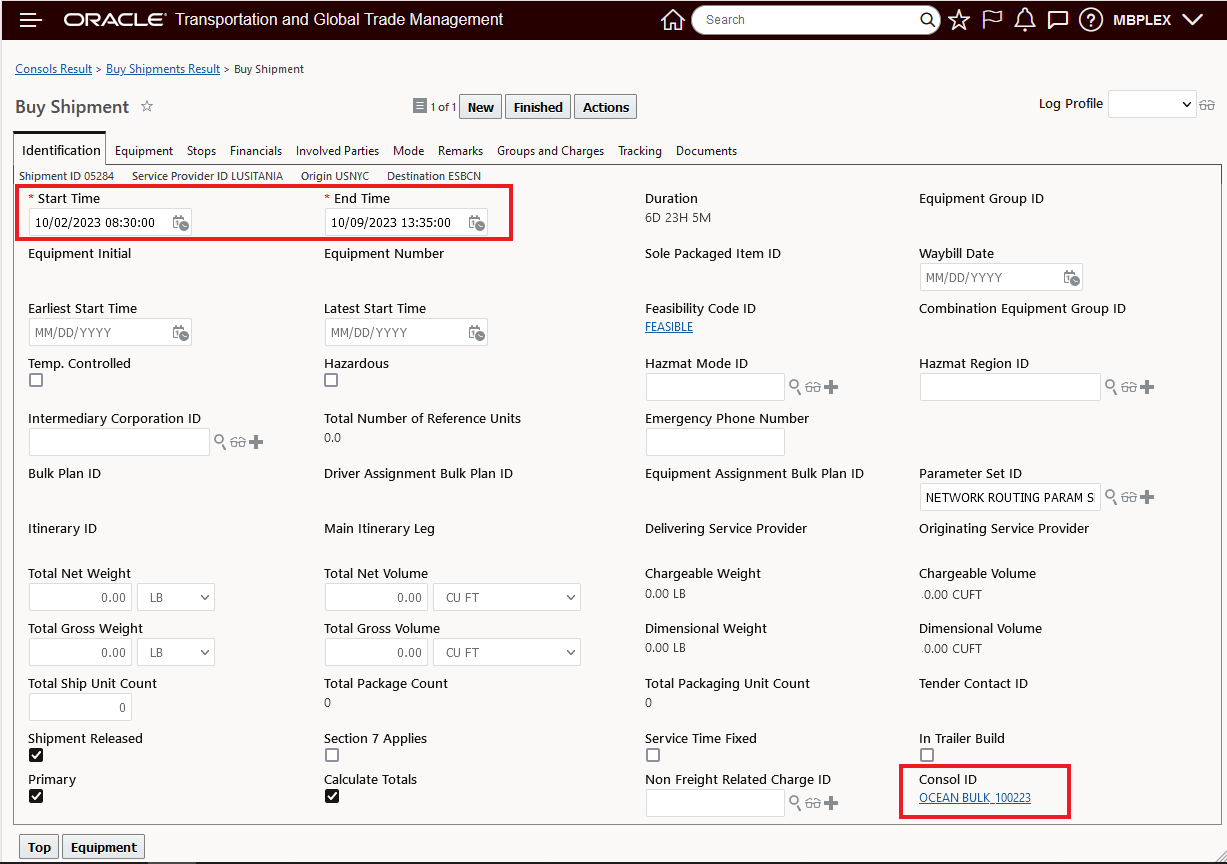The height and width of the screenshot is (864, 1227).
Task: Focus the Total Ship Unit Count field
Action: tap(80, 707)
